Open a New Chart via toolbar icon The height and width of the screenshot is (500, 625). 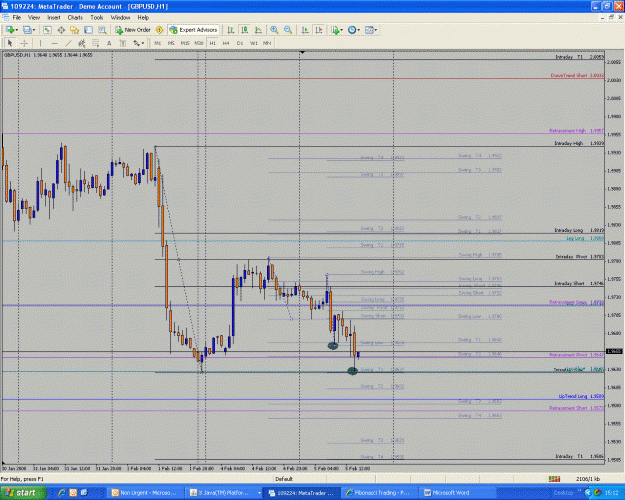click(x=10, y=30)
